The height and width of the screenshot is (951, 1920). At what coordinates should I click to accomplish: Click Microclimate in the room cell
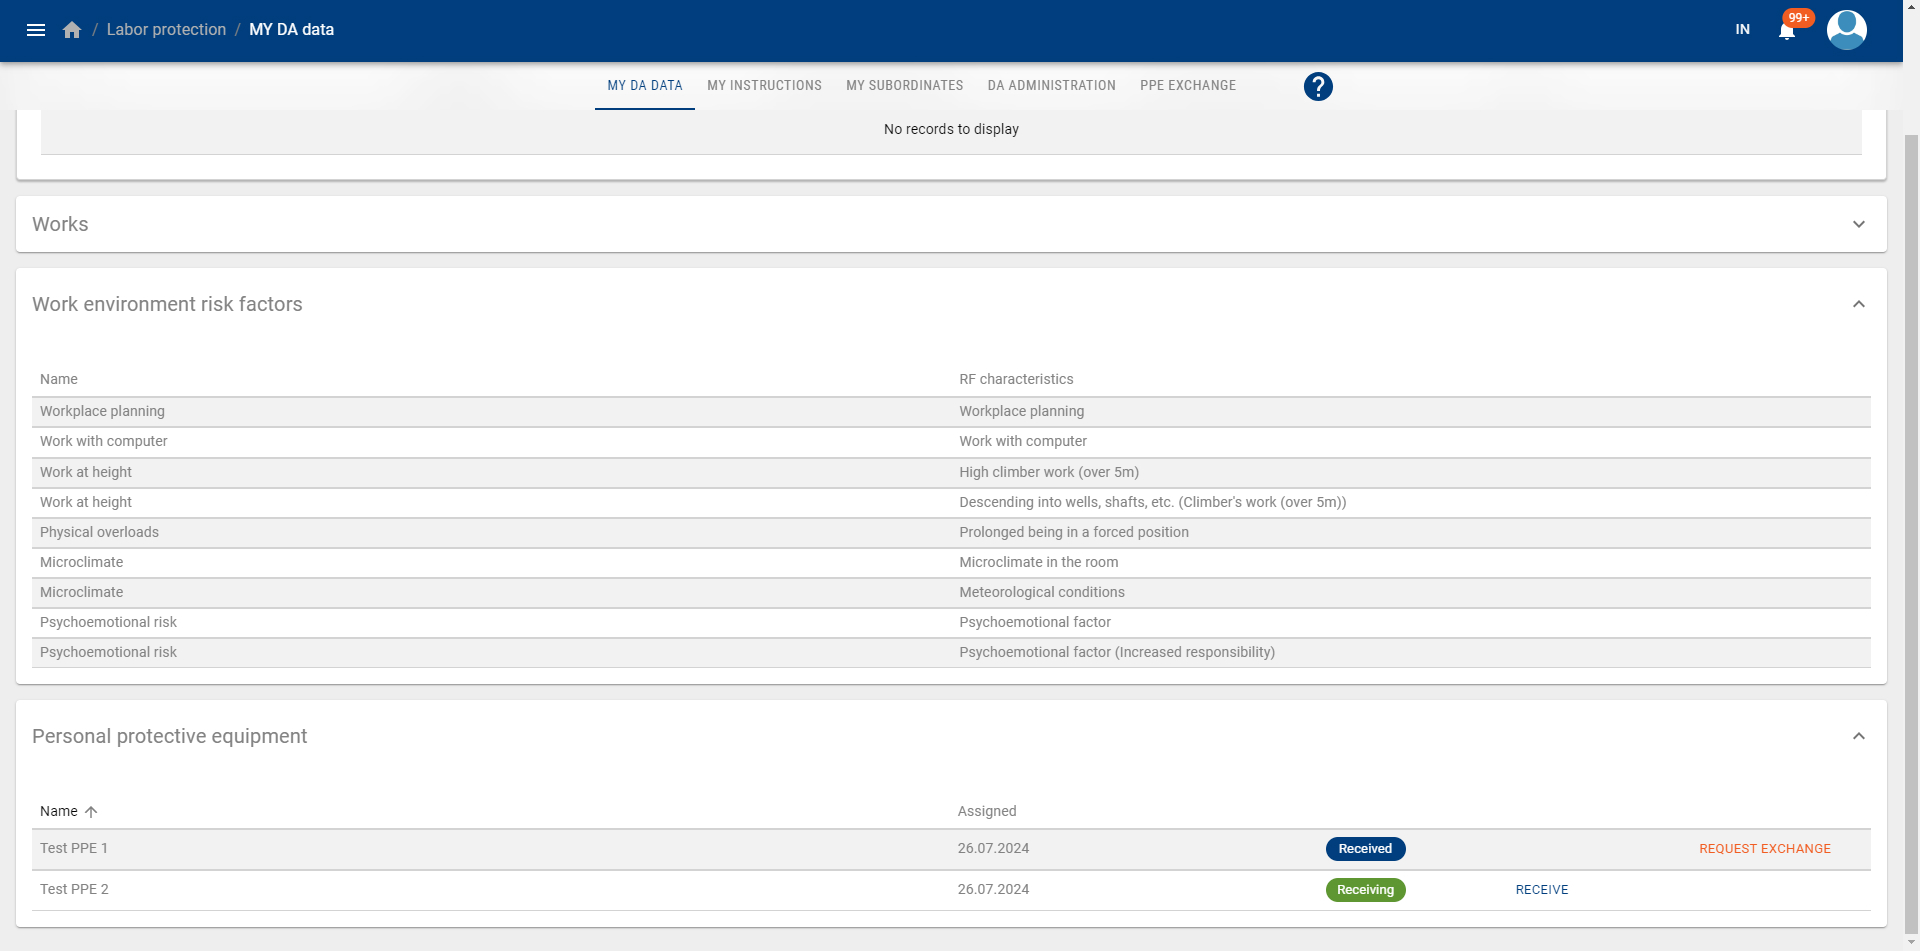[1039, 563]
